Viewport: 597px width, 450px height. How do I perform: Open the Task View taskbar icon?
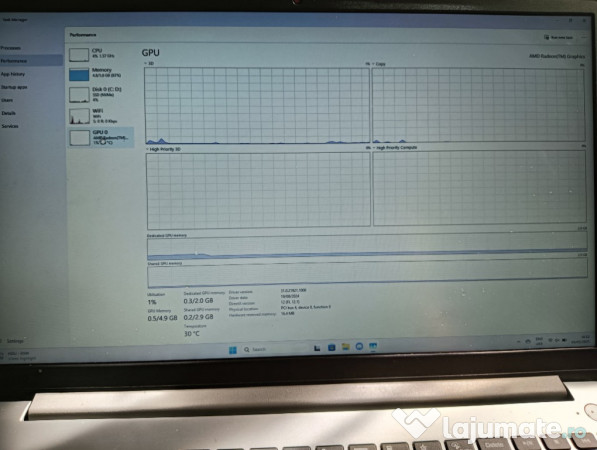click(317, 348)
